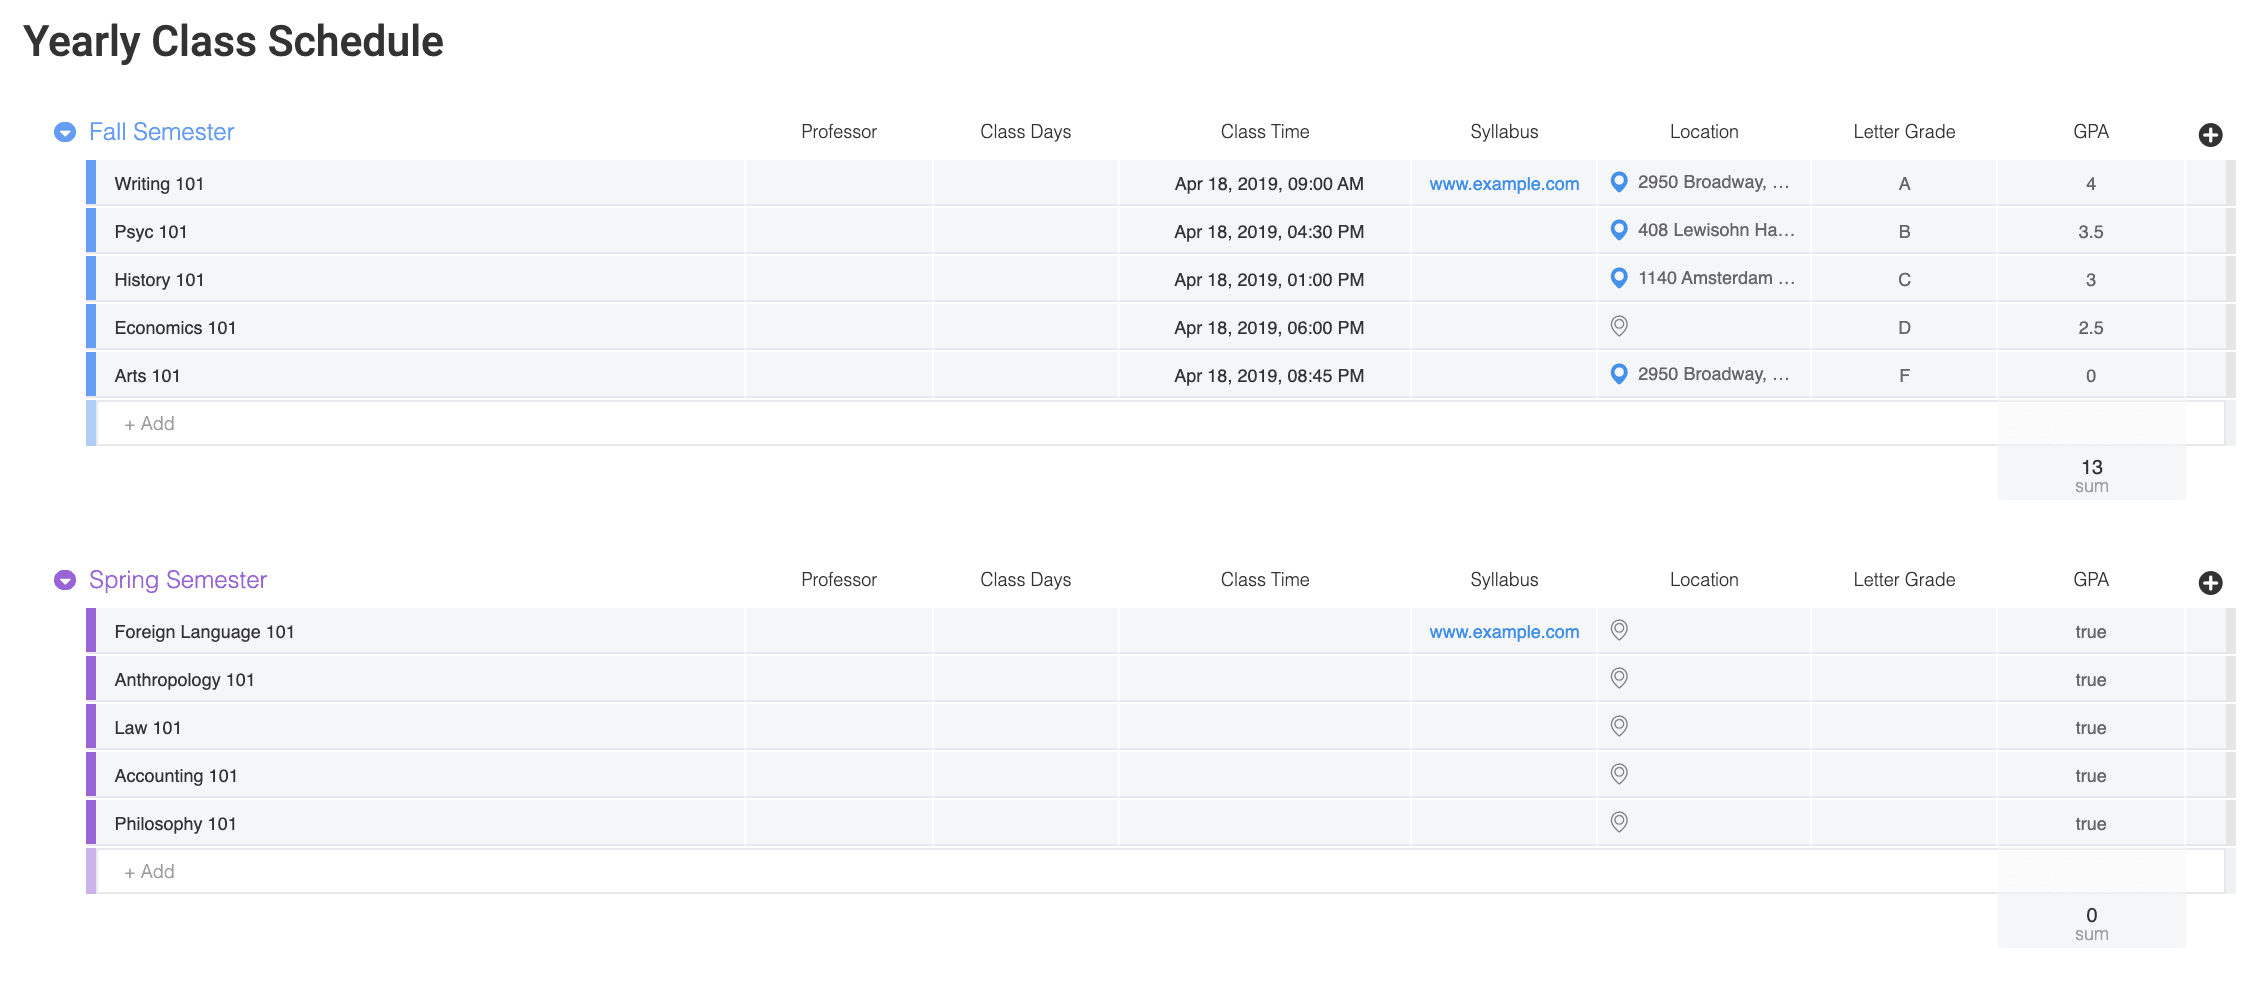
Task: Set location pin for Anthropology 101
Action: (1619, 678)
